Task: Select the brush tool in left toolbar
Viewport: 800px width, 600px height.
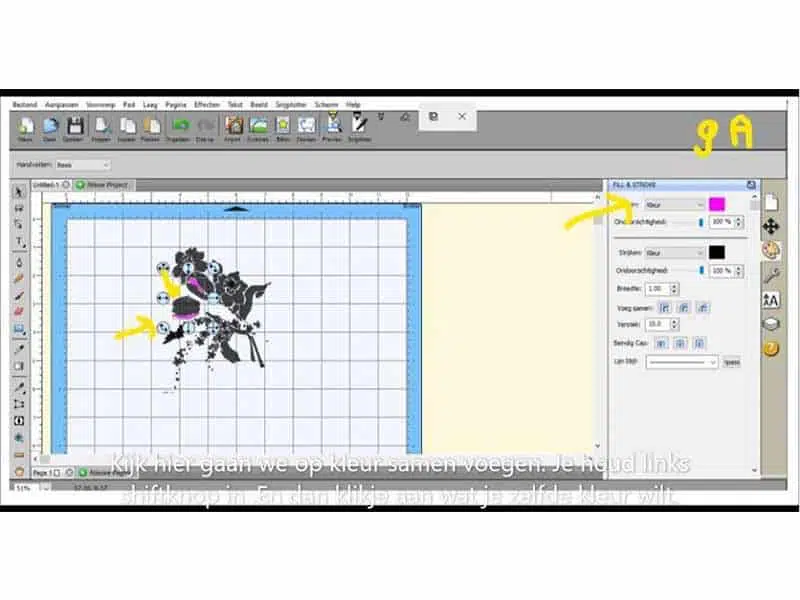Action: click(x=19, y=296)
